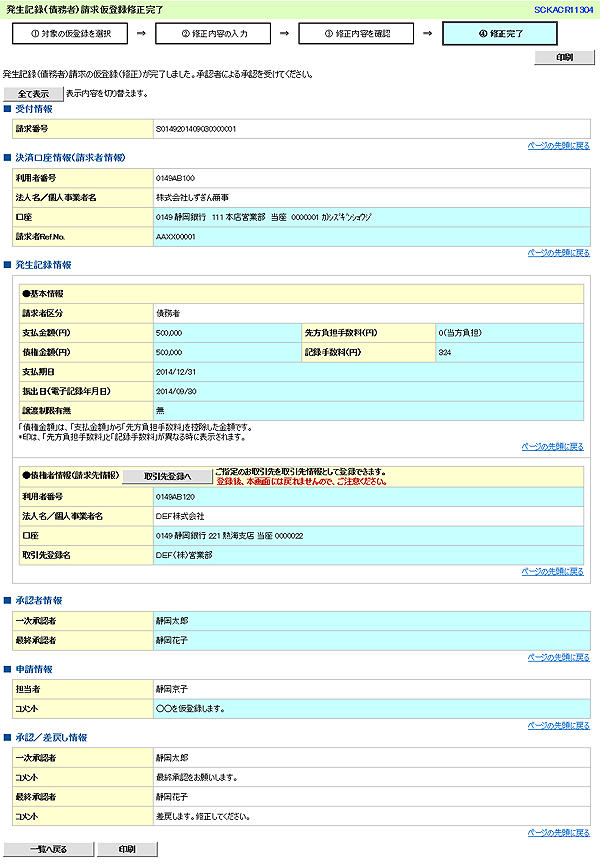Viewport: 600px width, 865px height.
Task: Click comment 最終承認をお願いします。
Action: tap(197, 778)
